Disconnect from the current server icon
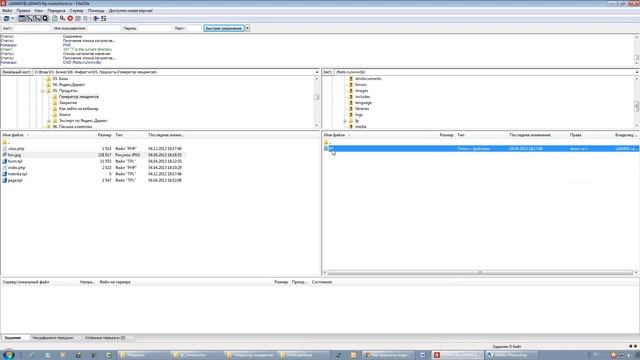This screenshot has height=360, width=640. pyautogui.click(x=78, y=18)
